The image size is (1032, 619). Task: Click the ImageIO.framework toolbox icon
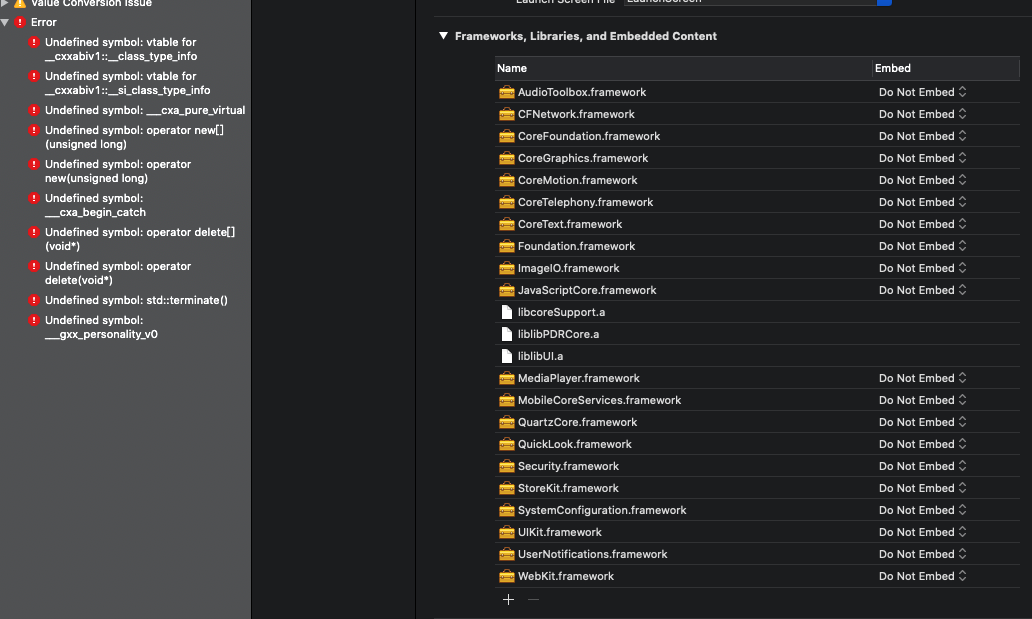[506, 268]
